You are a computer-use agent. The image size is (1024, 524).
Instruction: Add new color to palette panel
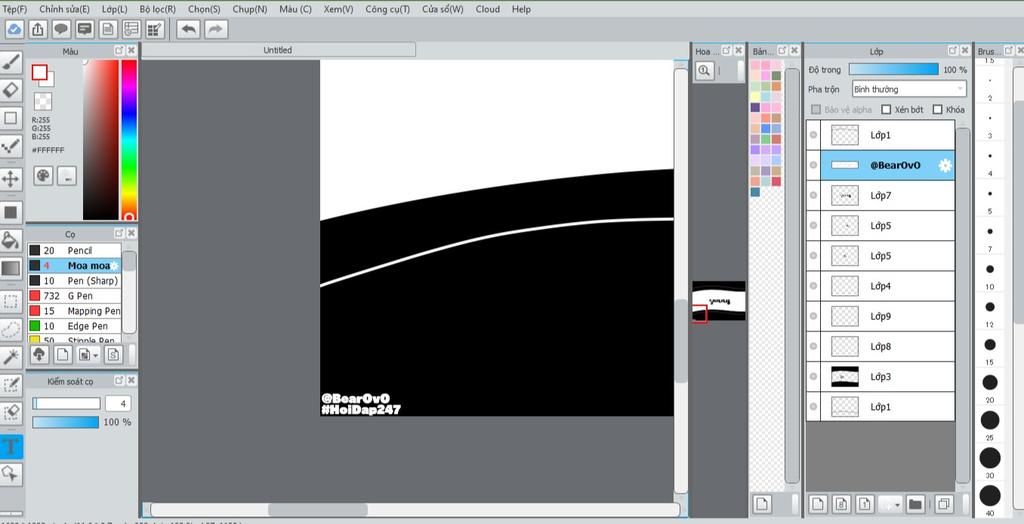(762, 504)
